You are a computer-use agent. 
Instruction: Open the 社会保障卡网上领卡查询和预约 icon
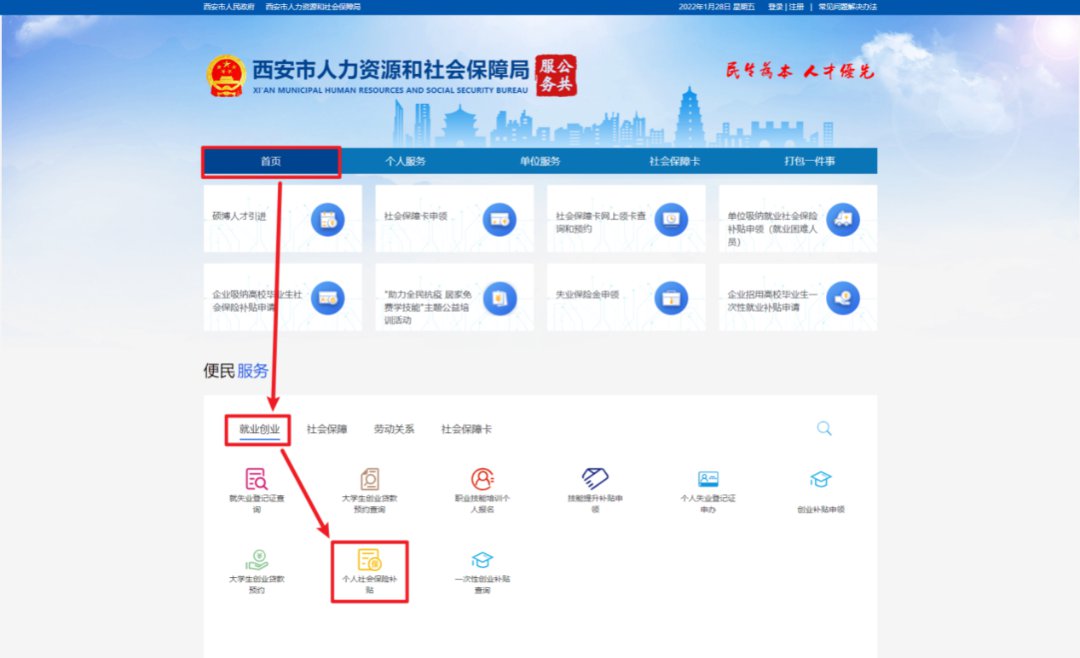coord(671,220)
